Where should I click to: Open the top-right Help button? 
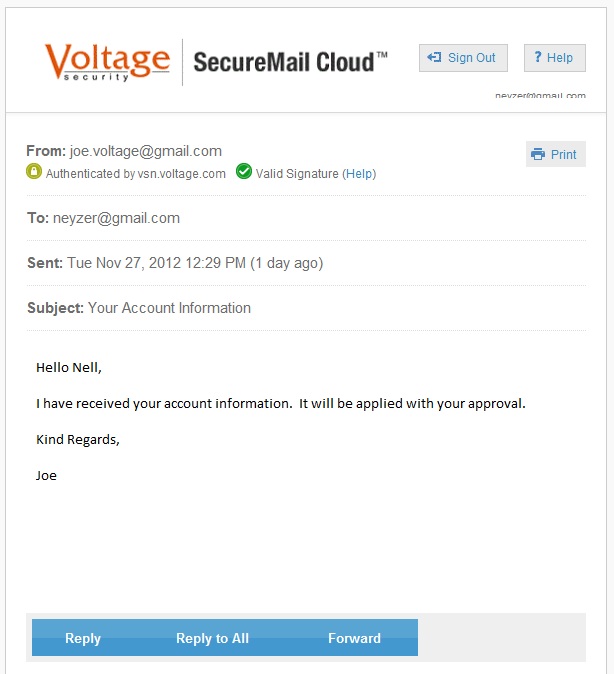pyautogui.click(x=555, y=58)
